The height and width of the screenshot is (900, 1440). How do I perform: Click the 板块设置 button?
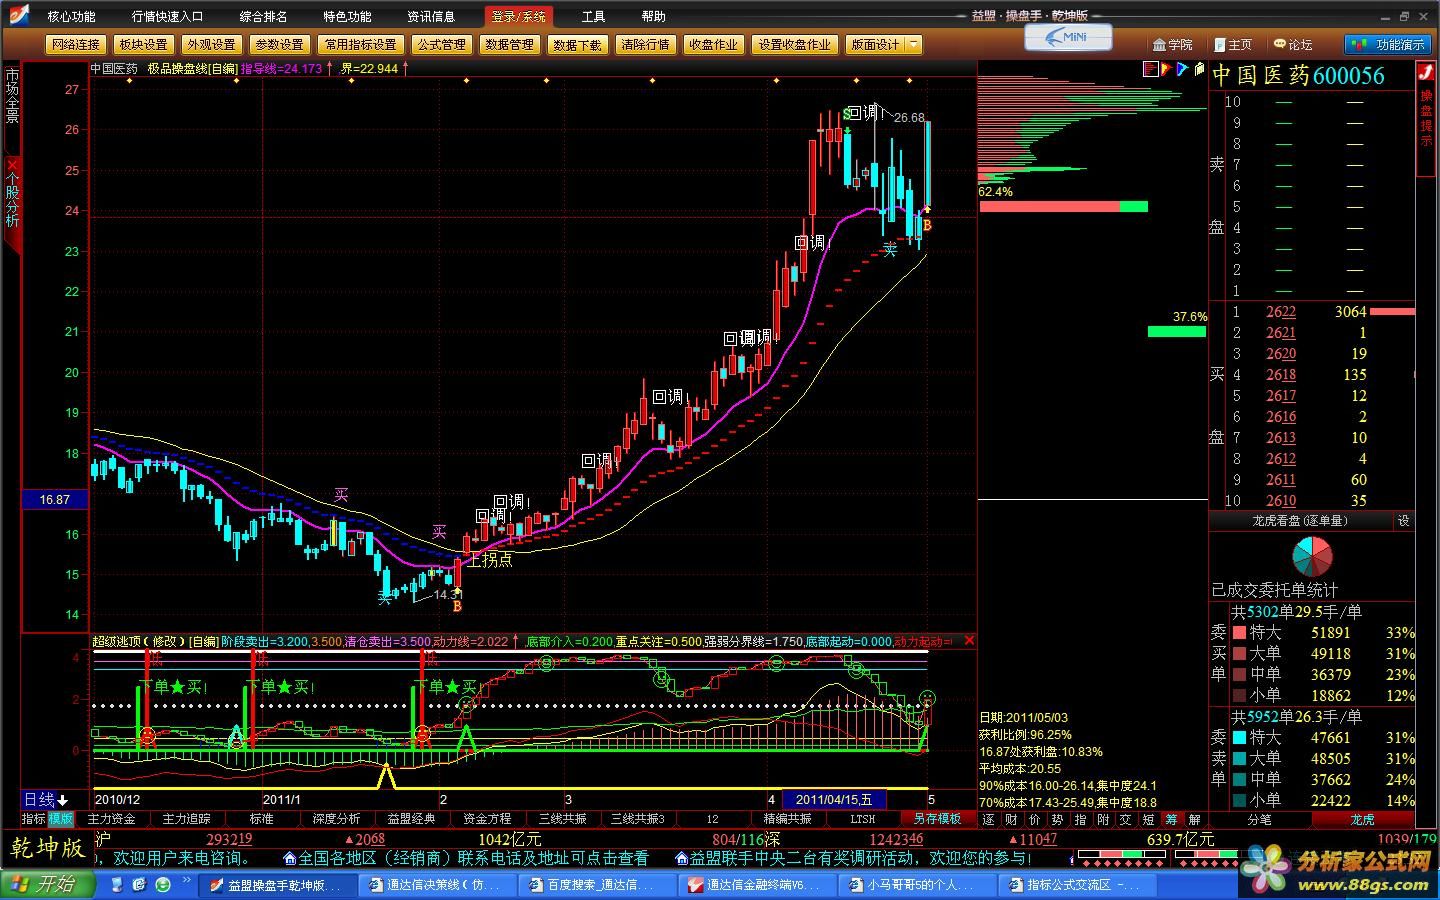(143, 44)
